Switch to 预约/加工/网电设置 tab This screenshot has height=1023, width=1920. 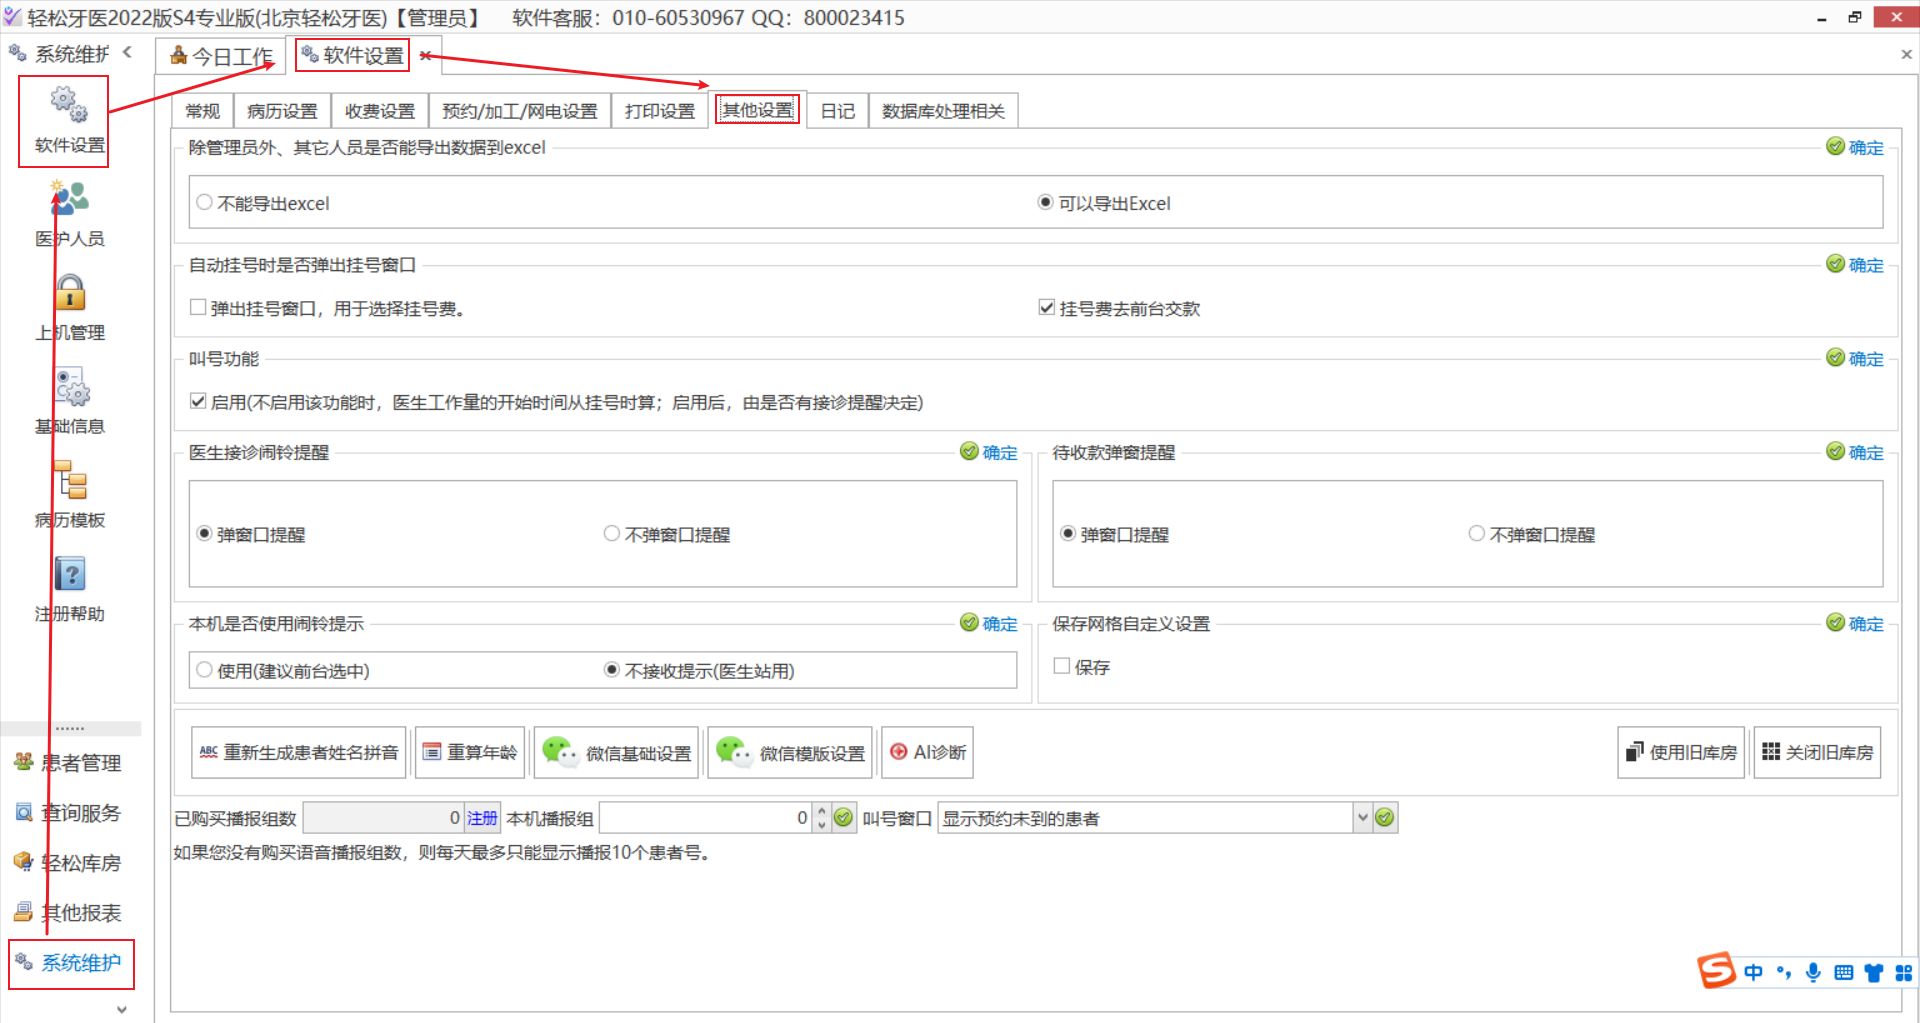tap(520, 111)
